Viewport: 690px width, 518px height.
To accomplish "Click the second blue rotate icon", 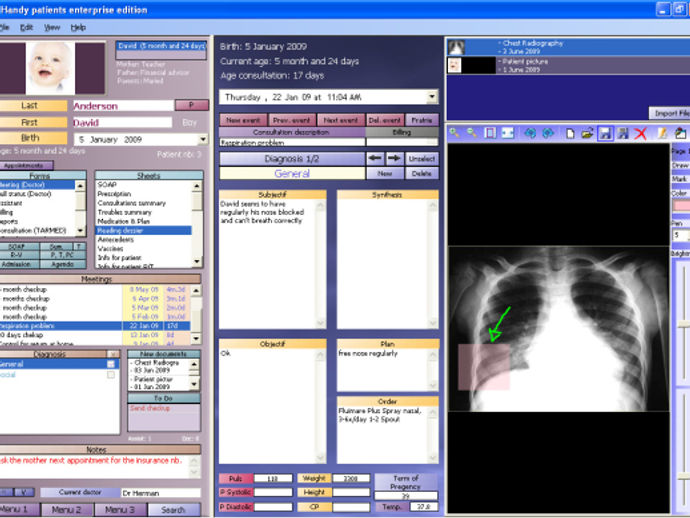I will [x=548, y=133].
